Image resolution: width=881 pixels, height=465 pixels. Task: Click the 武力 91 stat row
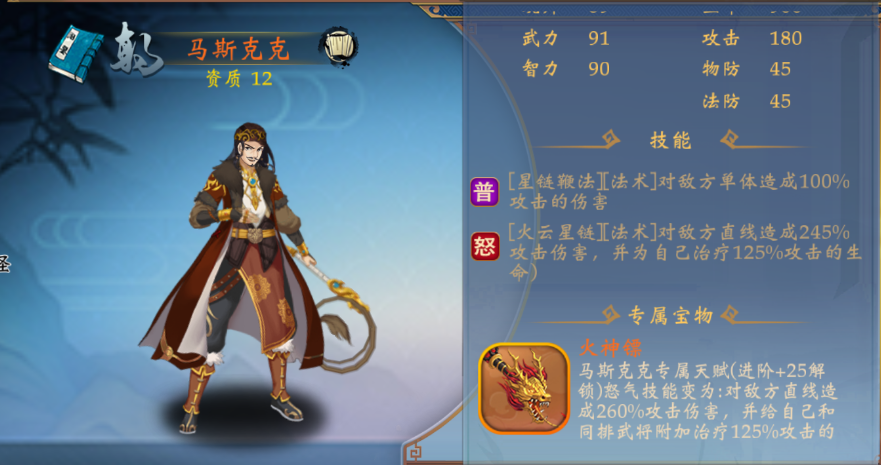click(566, 38)
